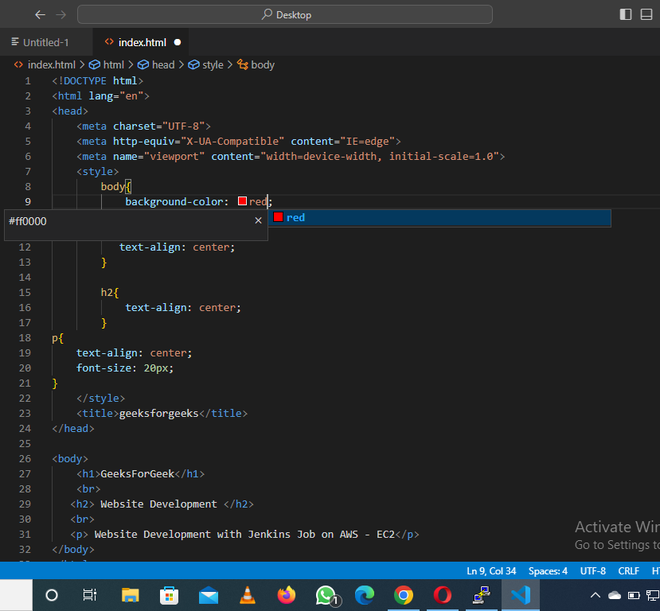The height and width of the screenshot is (611, 660).
Task: Click the red color swatch beside background-color value
Action: click(242, 202)
